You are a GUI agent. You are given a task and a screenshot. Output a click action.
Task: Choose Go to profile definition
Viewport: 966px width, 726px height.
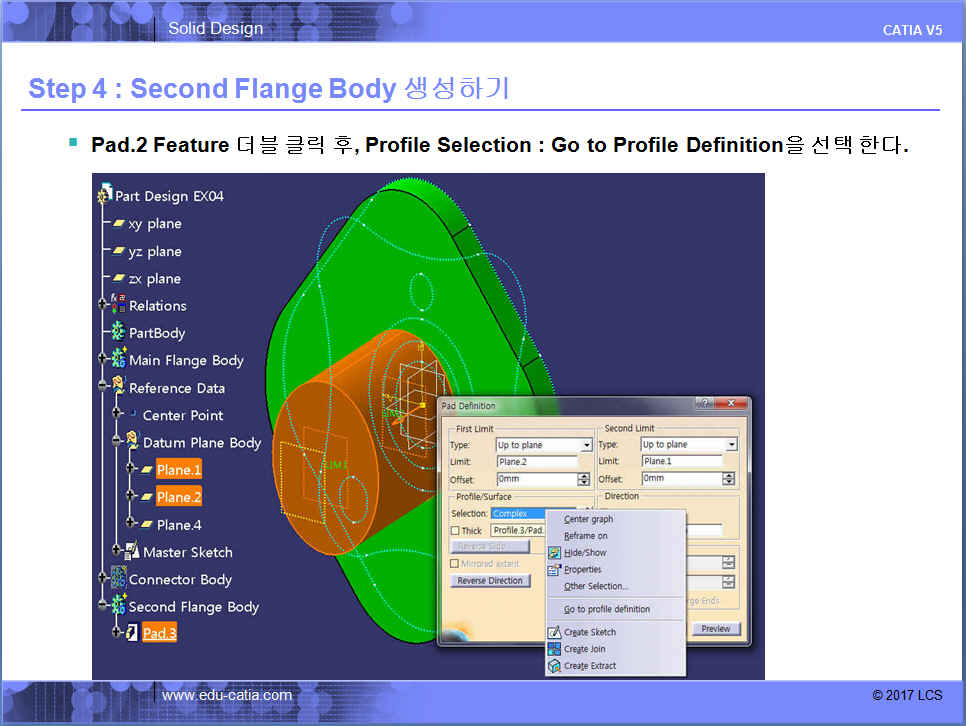[606, 609]
